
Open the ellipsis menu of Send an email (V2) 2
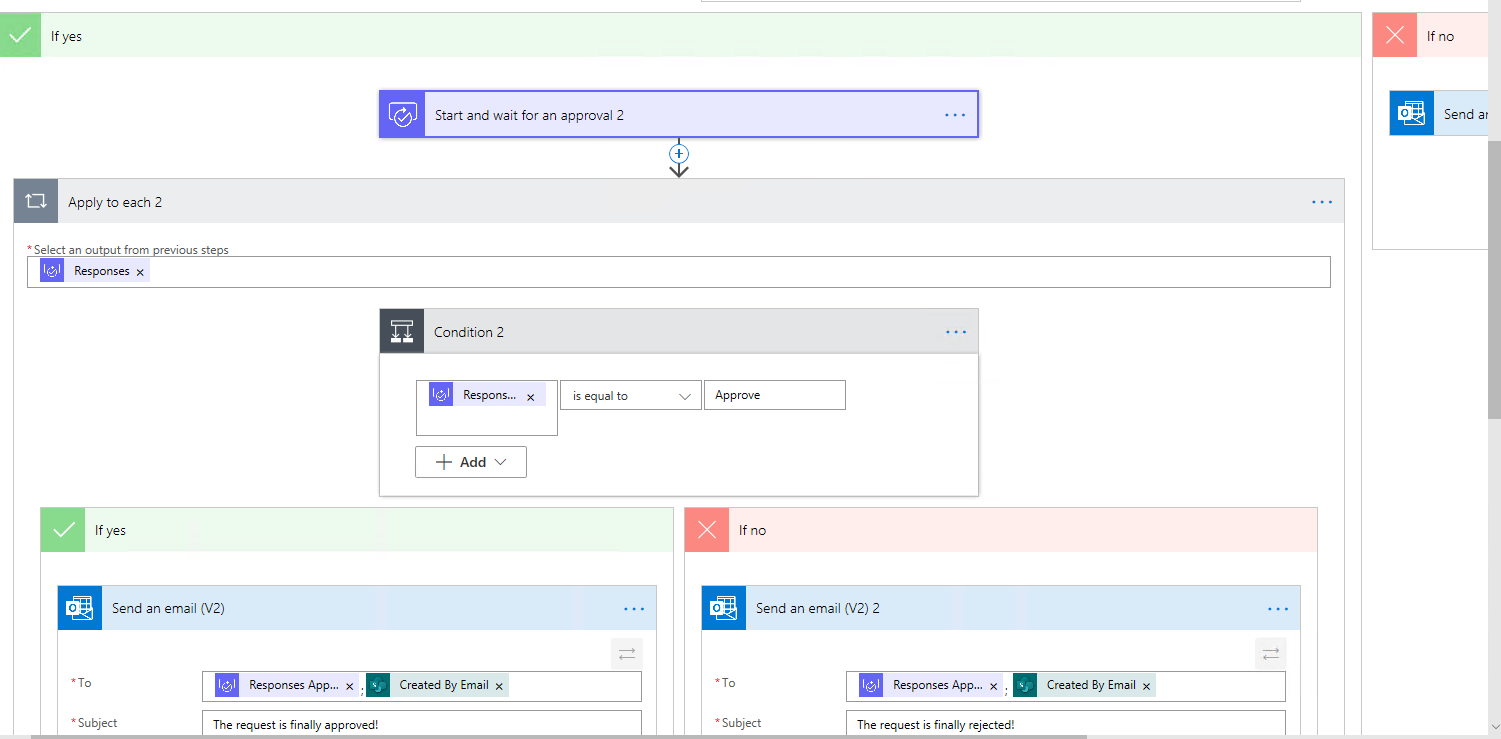coord(1278,608)
